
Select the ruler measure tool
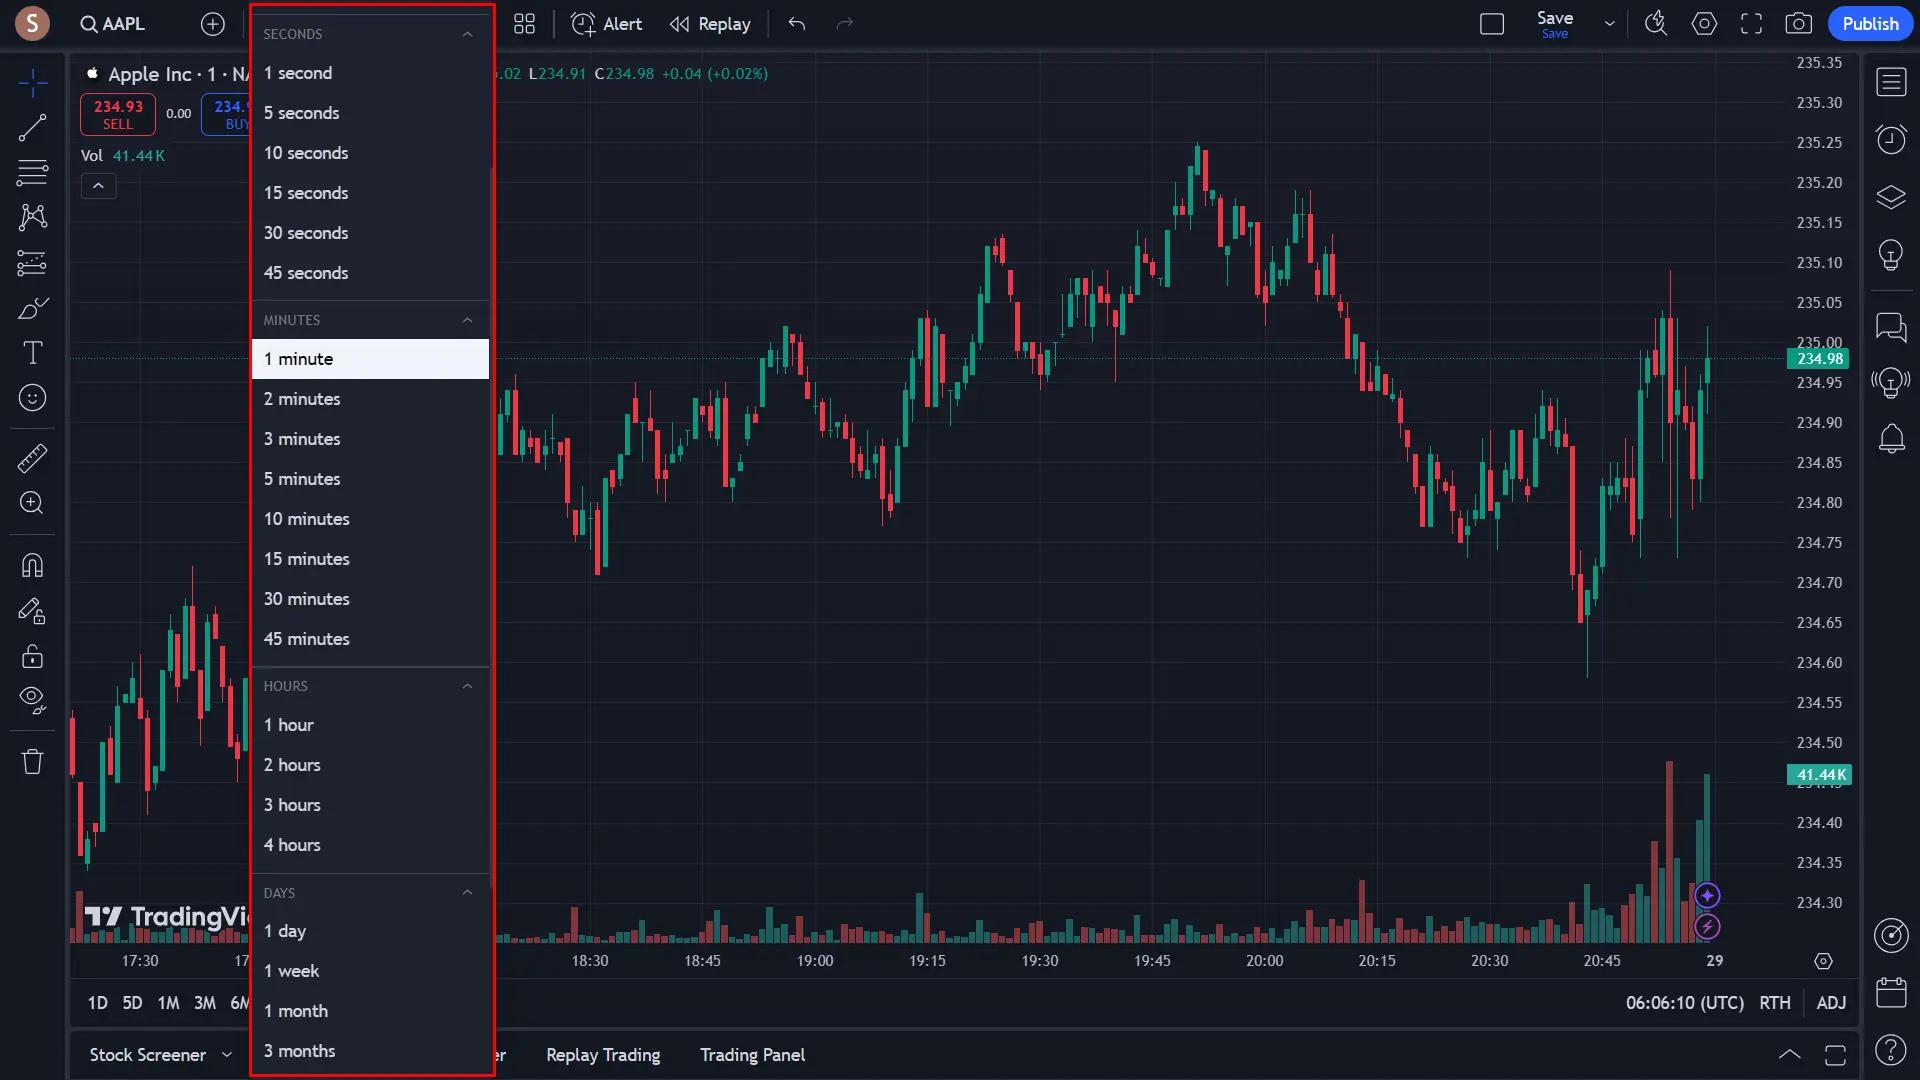[32, 458]
